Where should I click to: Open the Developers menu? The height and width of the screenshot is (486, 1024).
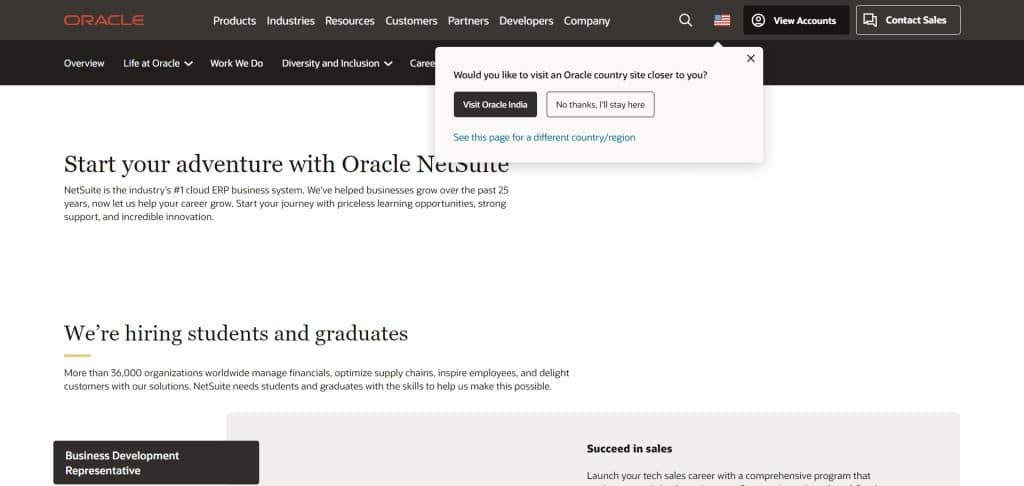point(526,21)
